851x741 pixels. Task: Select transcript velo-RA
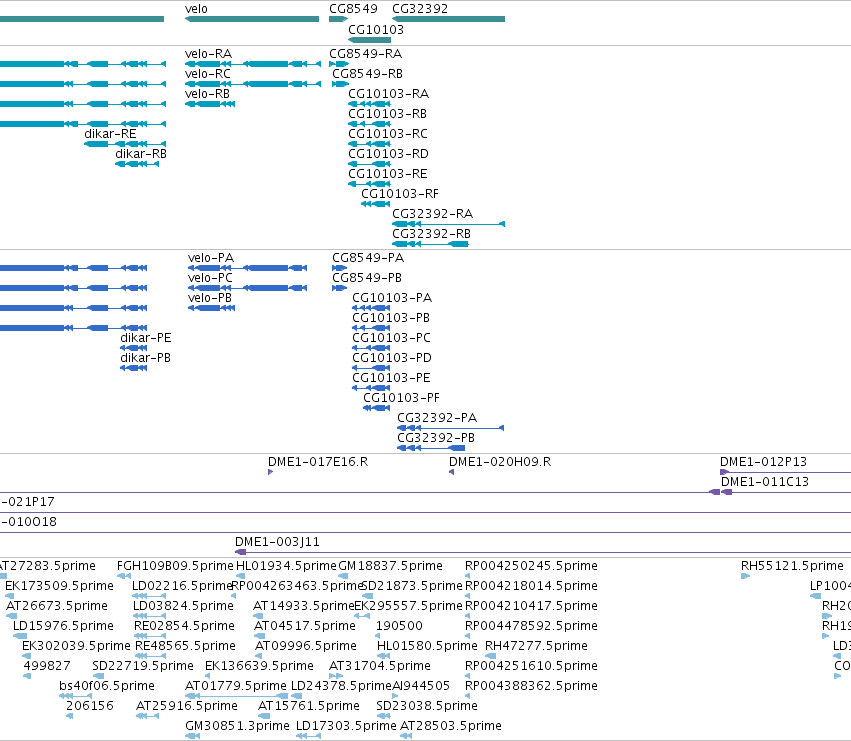(x=208, y=54)
